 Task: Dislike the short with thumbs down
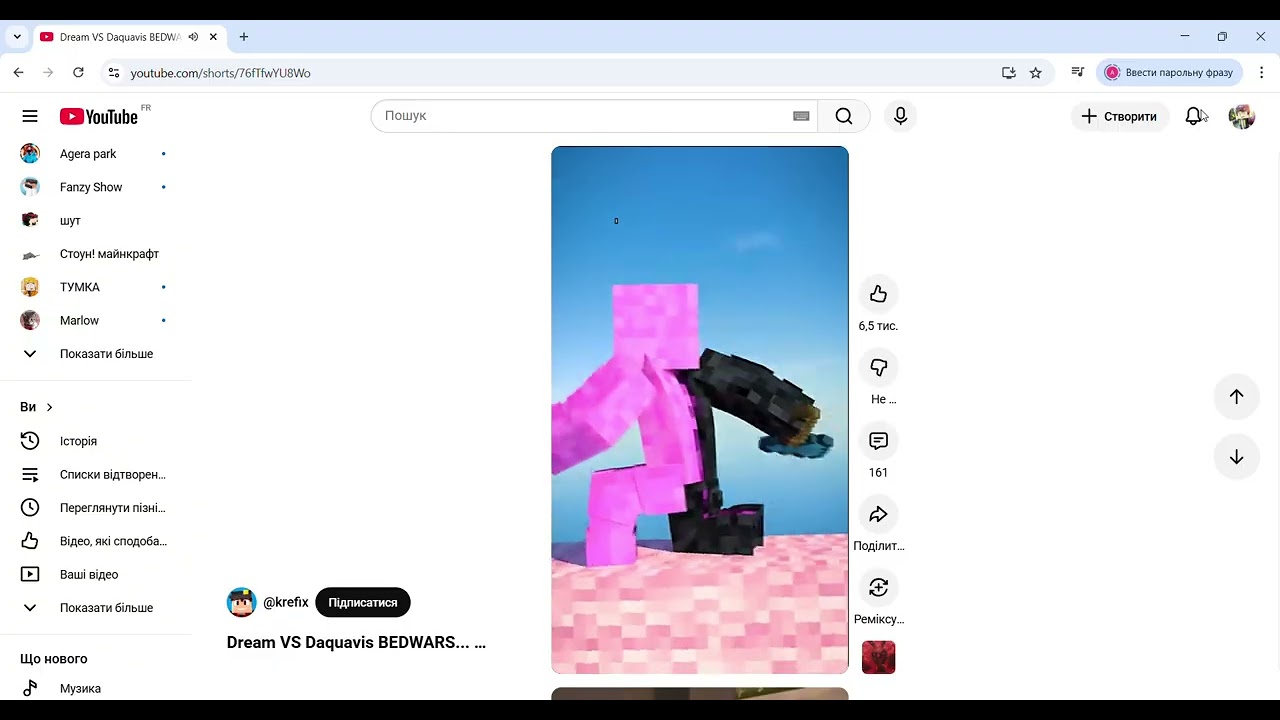coord(878,367)
